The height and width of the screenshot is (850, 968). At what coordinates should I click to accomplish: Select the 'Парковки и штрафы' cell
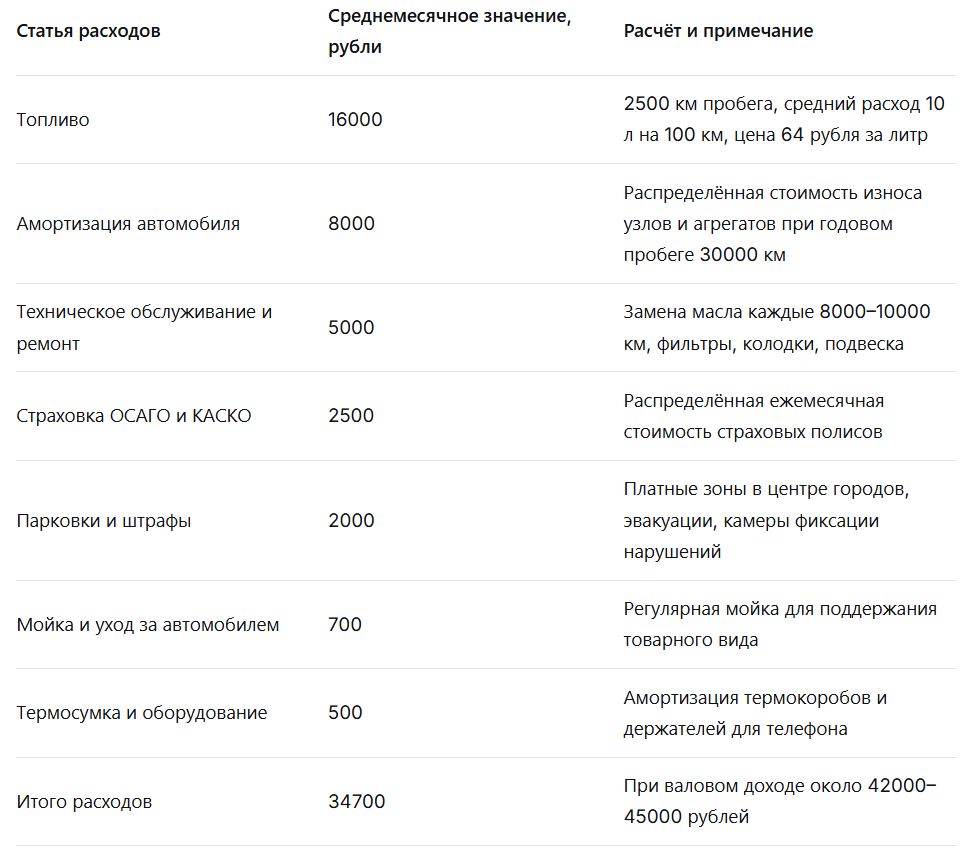[x=104, y=520]
